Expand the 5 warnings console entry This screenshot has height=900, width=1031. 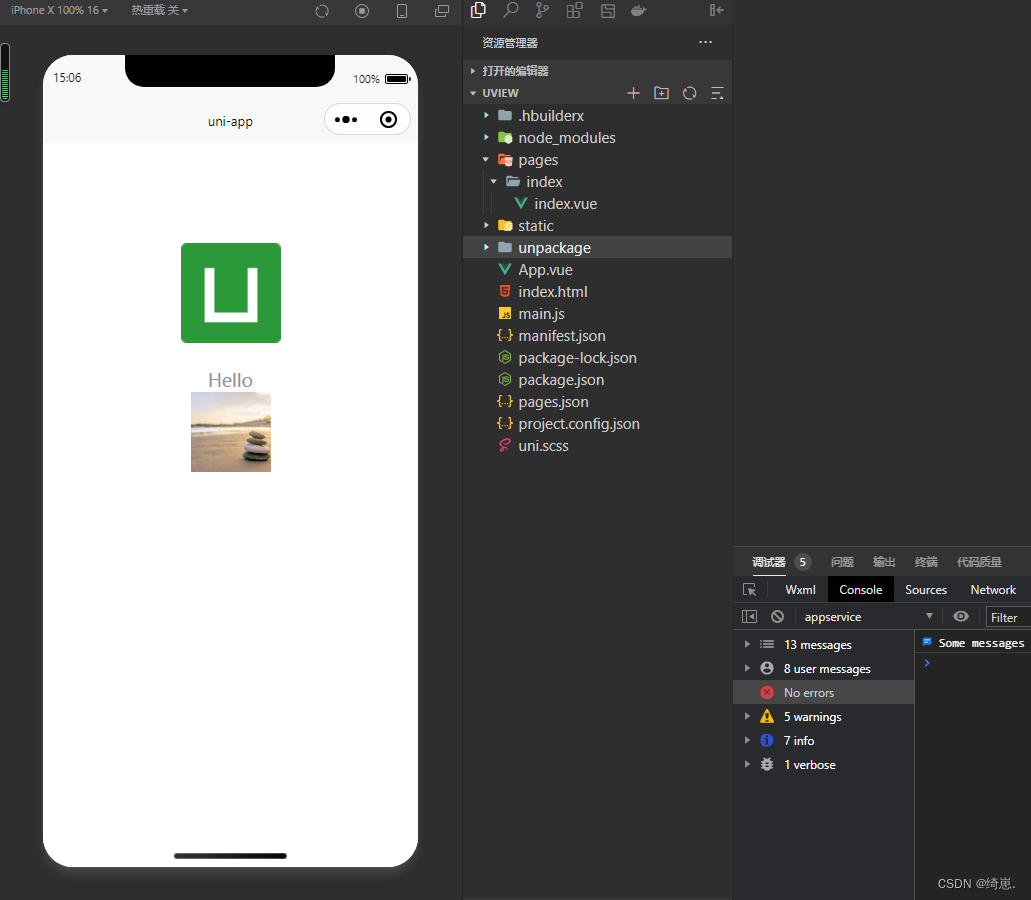pyautogui.click(x=748, y=716)
